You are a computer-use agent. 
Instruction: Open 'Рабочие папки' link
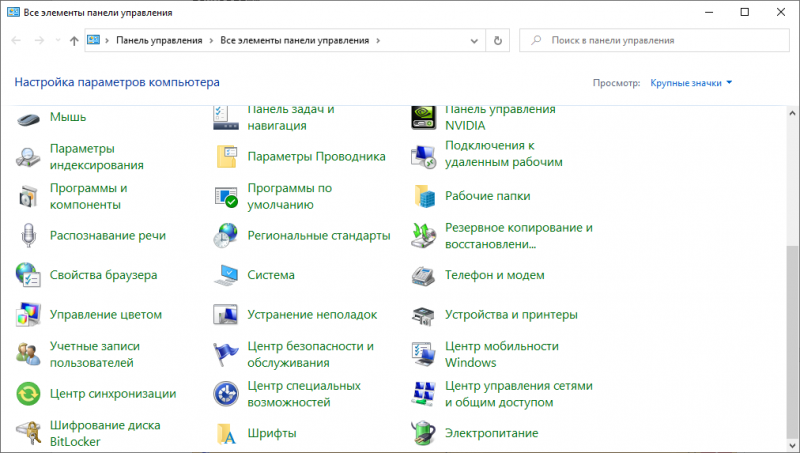tap(487, 196)
